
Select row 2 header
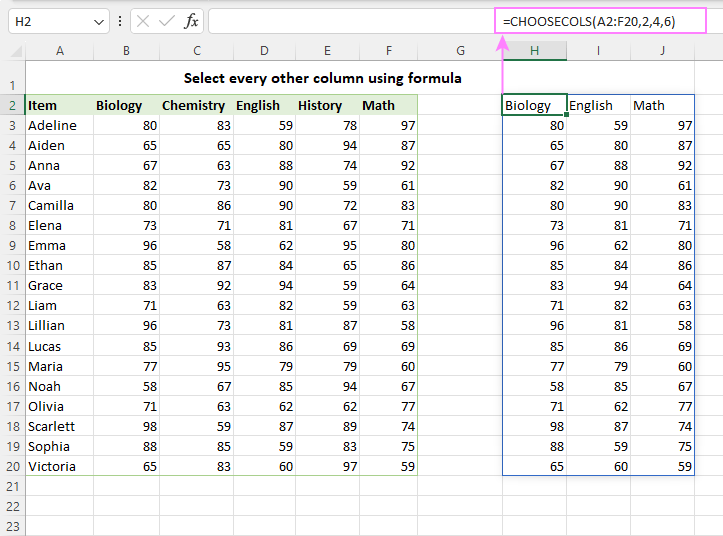coord(12,105)
